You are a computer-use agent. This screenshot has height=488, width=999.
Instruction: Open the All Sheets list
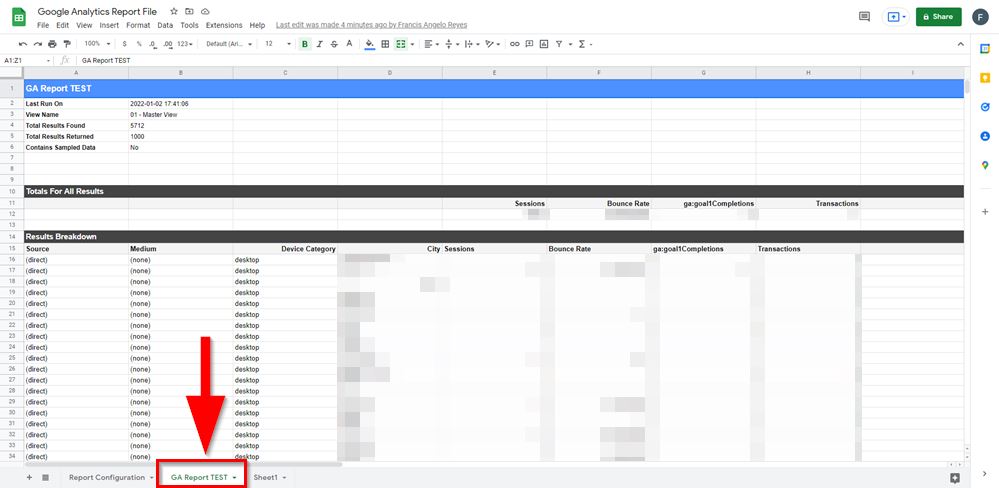45,477
